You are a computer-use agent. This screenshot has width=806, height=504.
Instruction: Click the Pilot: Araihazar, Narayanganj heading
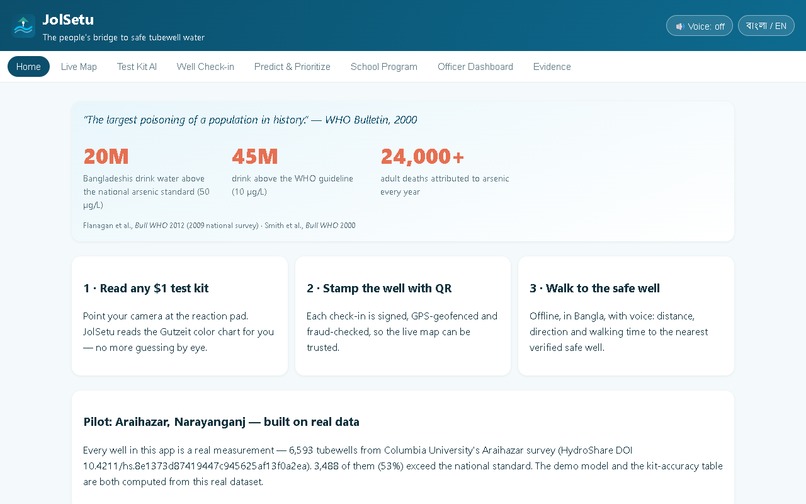pyautogui.click(x=221, y=422)
